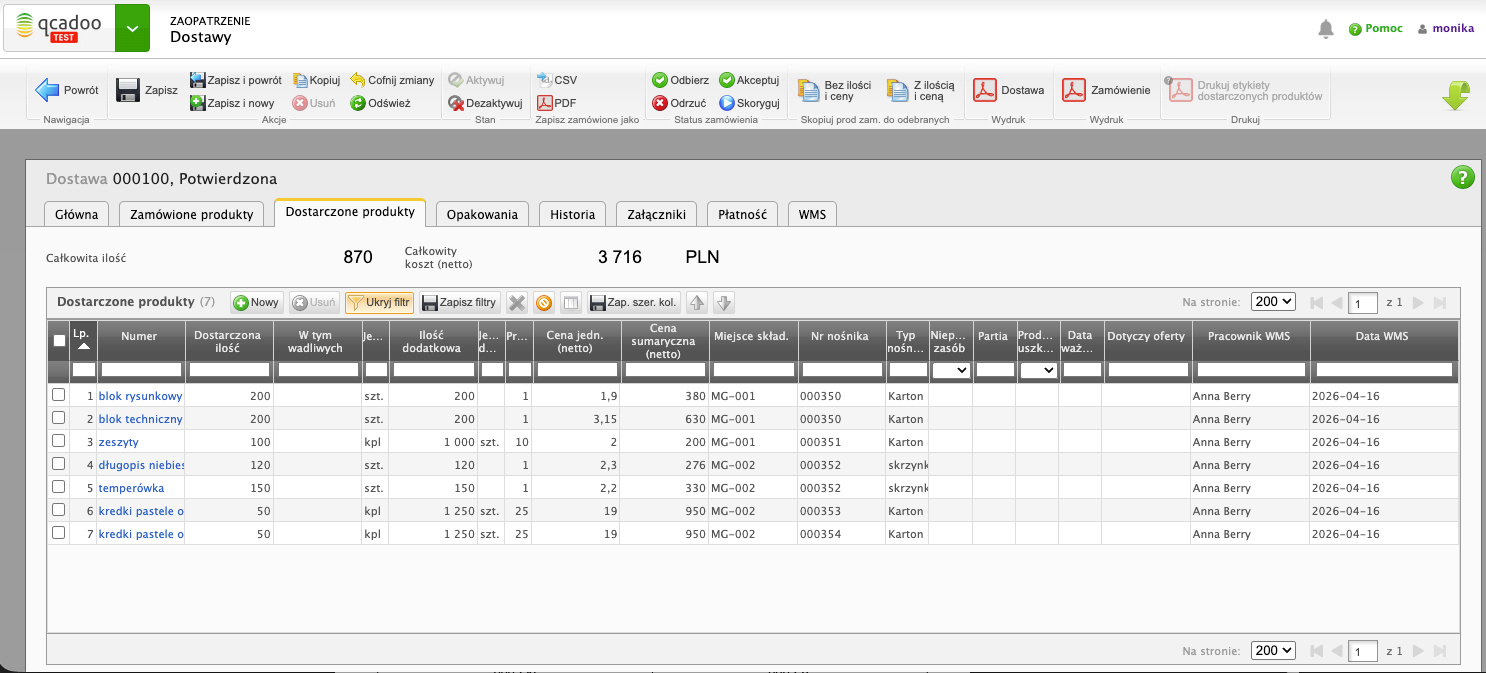Image resolution: width=1486 pixels, height=673 pixels.
Task: Open the Załączniki tab
Action: pos(656,214)
